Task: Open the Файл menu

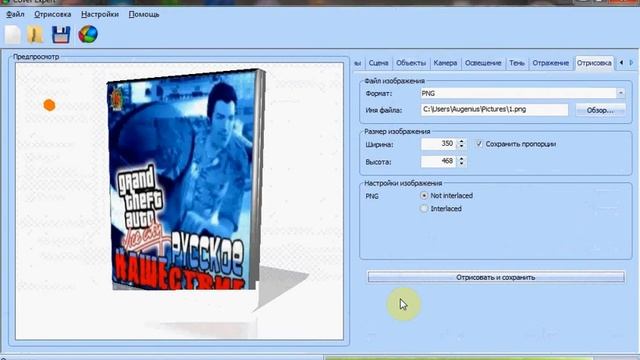Action: pyautogui.click(x=15, y=14)
